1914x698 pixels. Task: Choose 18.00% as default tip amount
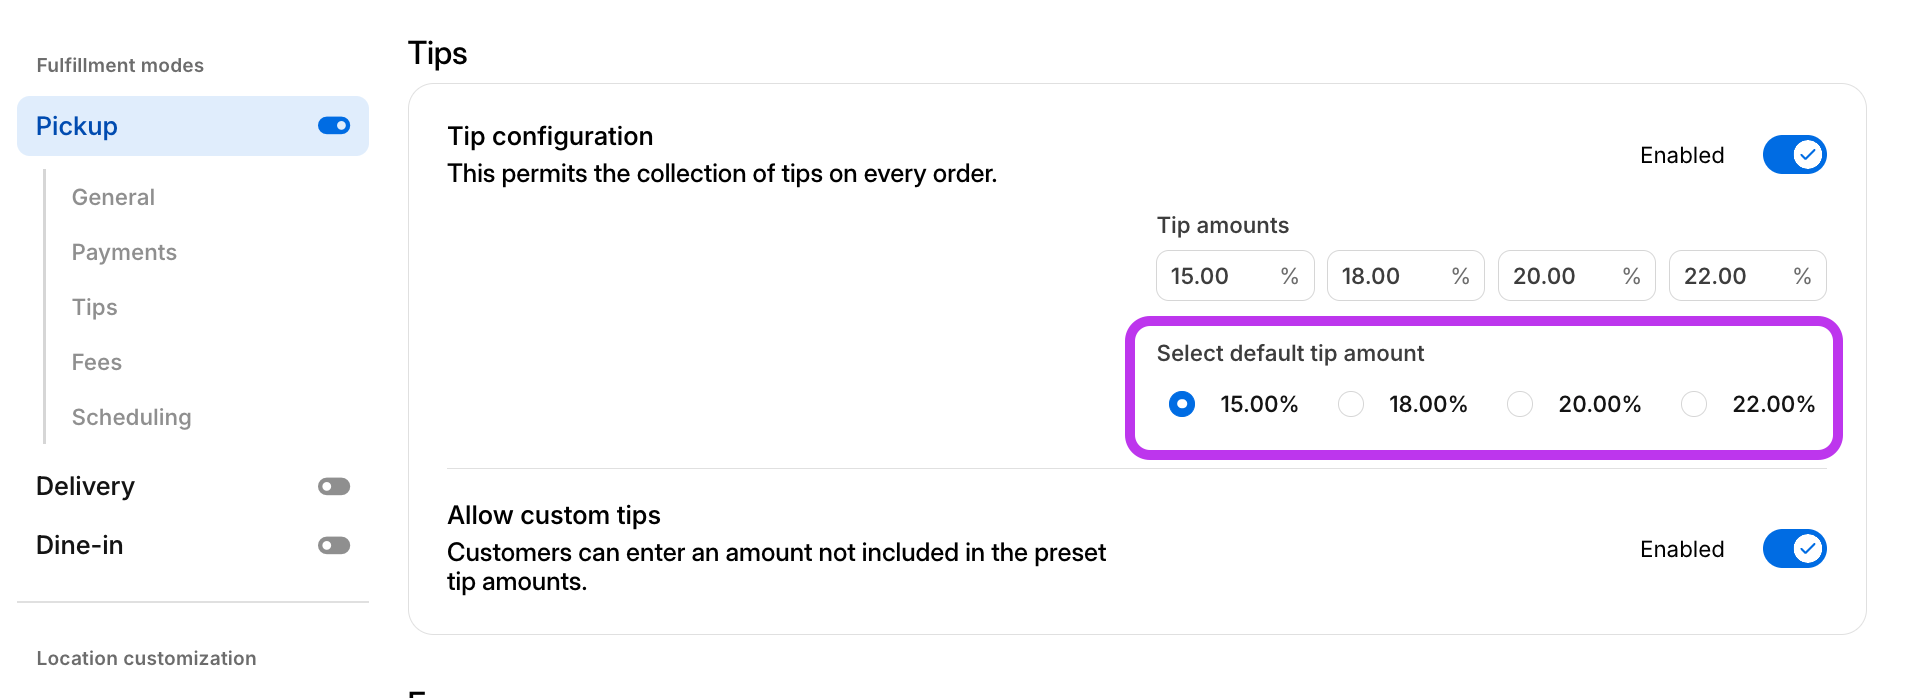(x=1351, y=404)
